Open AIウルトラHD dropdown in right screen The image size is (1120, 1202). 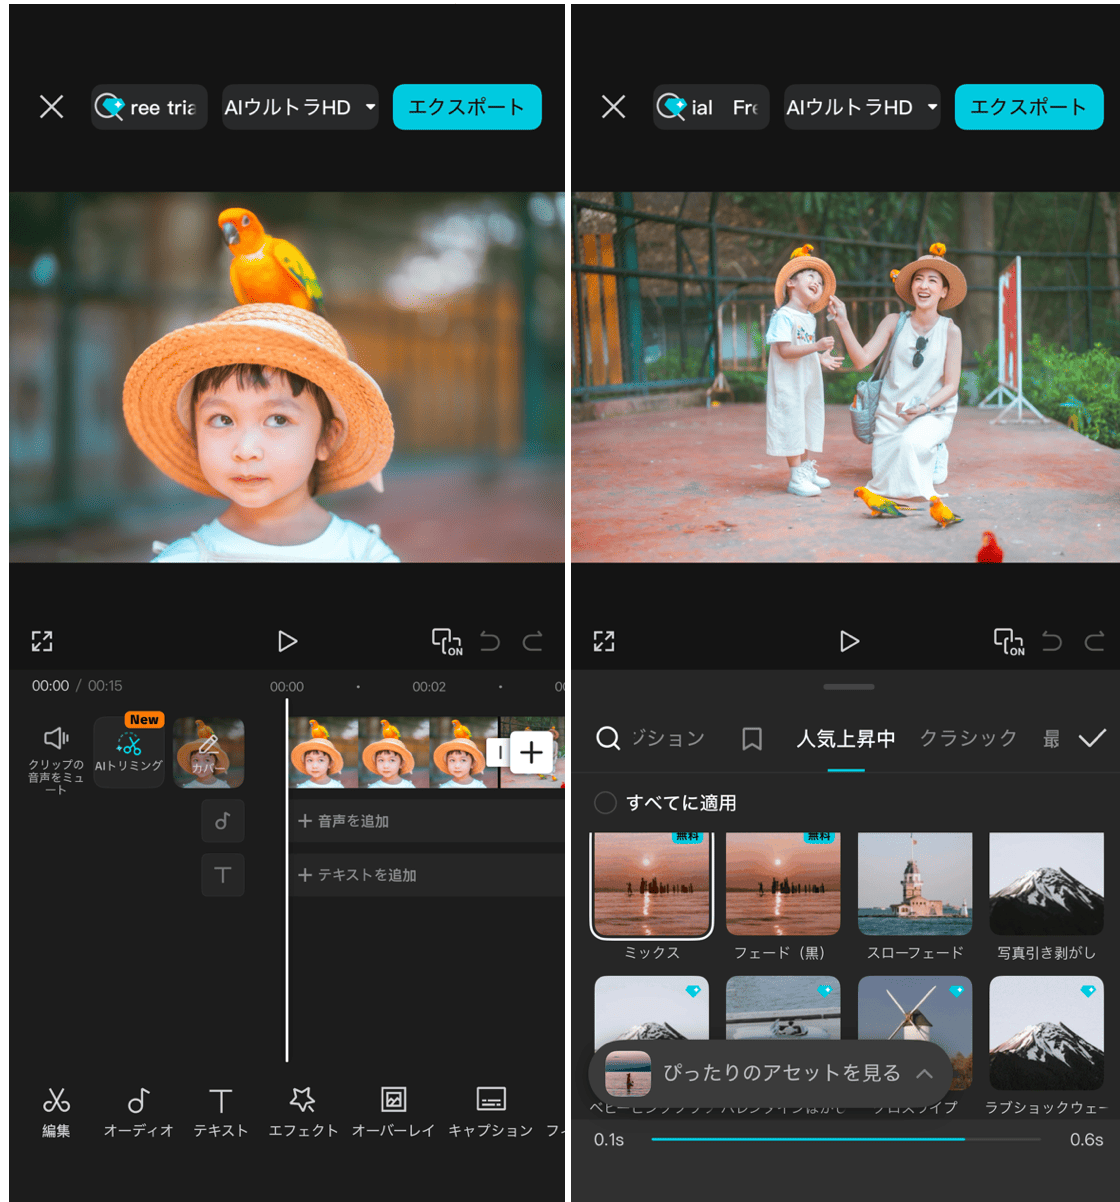(861, 107)
